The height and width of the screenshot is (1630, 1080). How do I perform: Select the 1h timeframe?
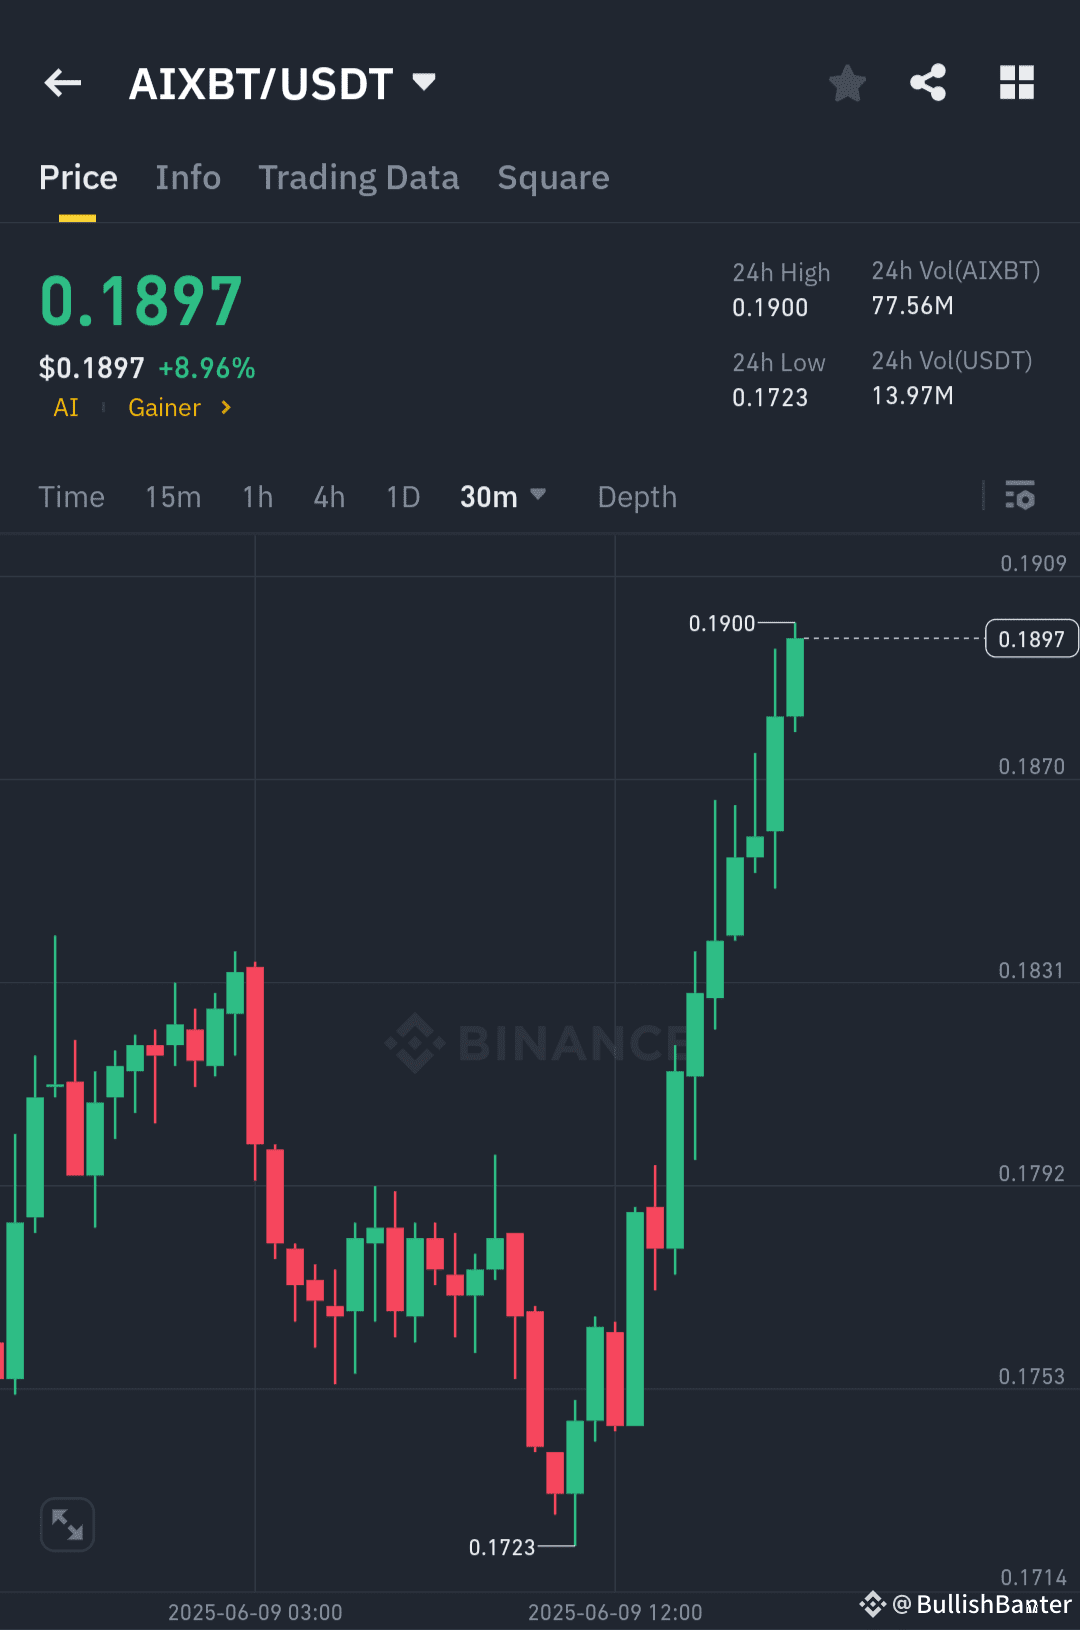click(x=256, y=496)
